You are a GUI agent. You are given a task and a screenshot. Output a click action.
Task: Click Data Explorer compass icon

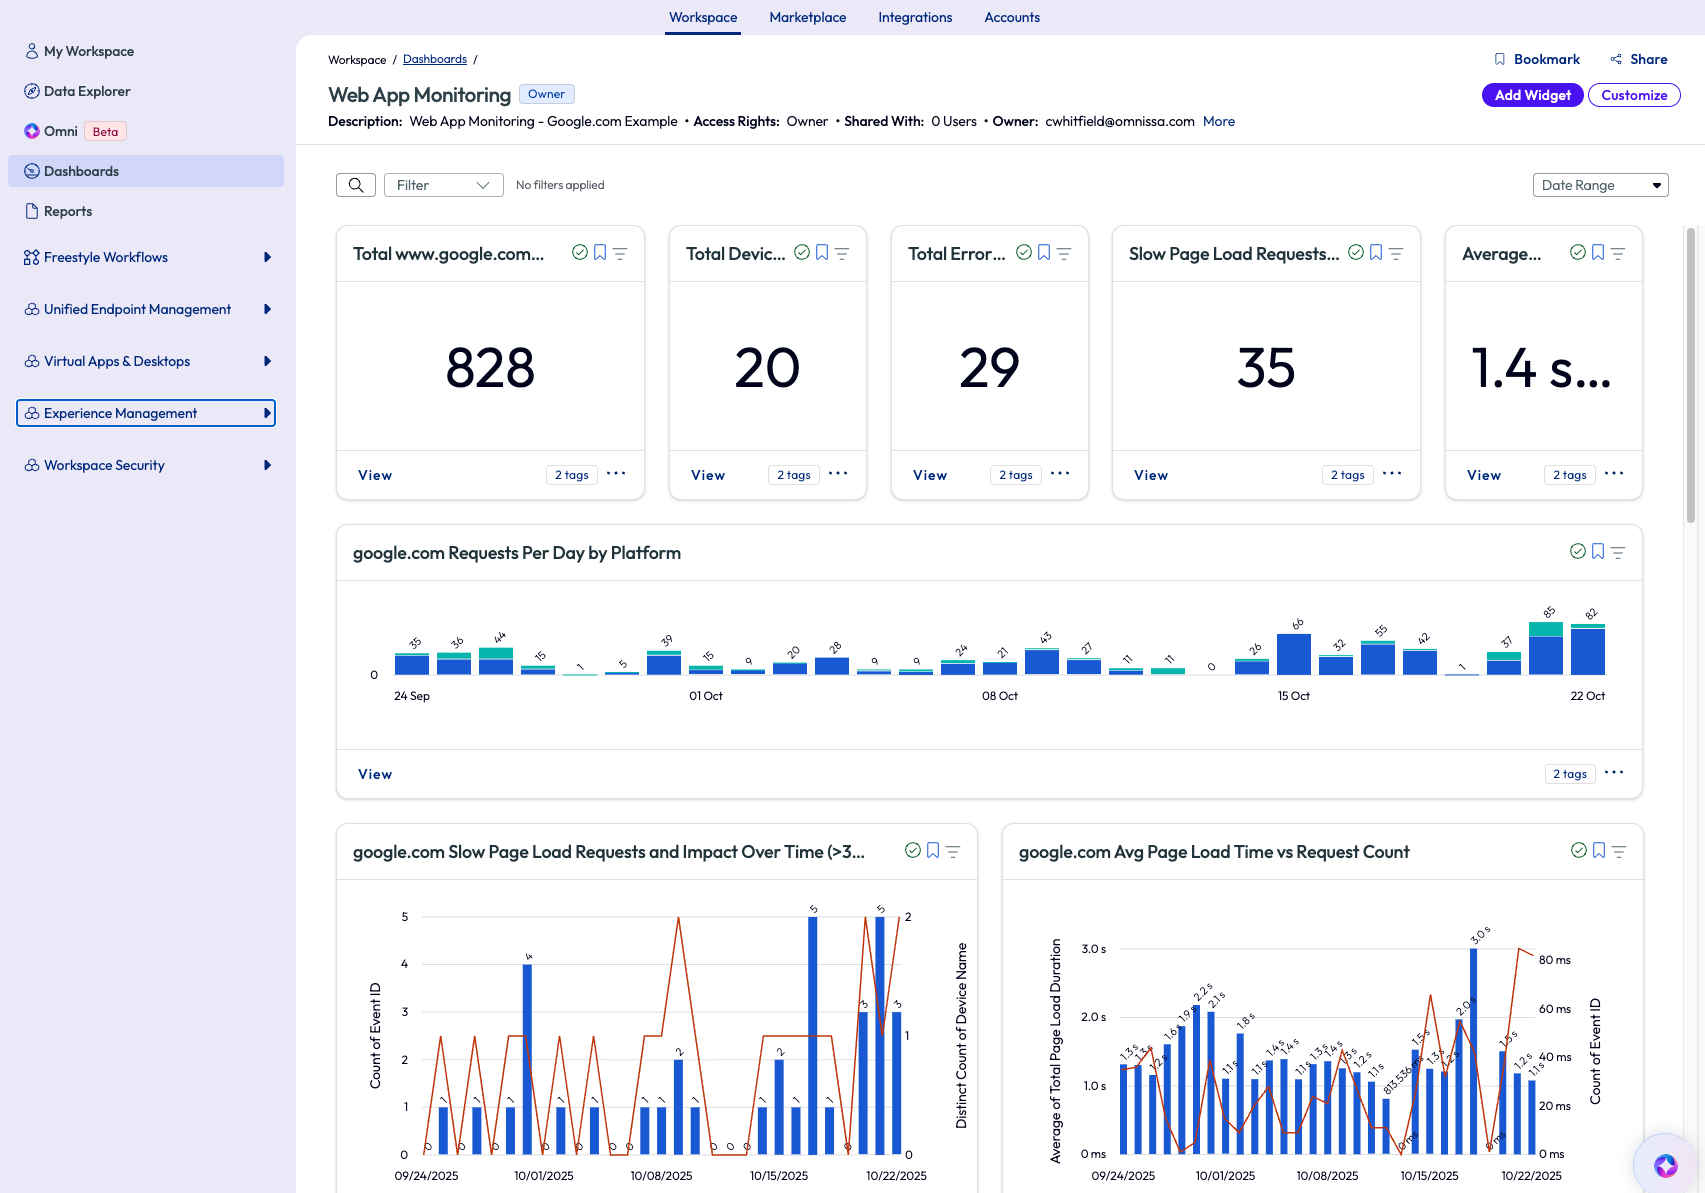pyautogui.click(x=32, y=91)
